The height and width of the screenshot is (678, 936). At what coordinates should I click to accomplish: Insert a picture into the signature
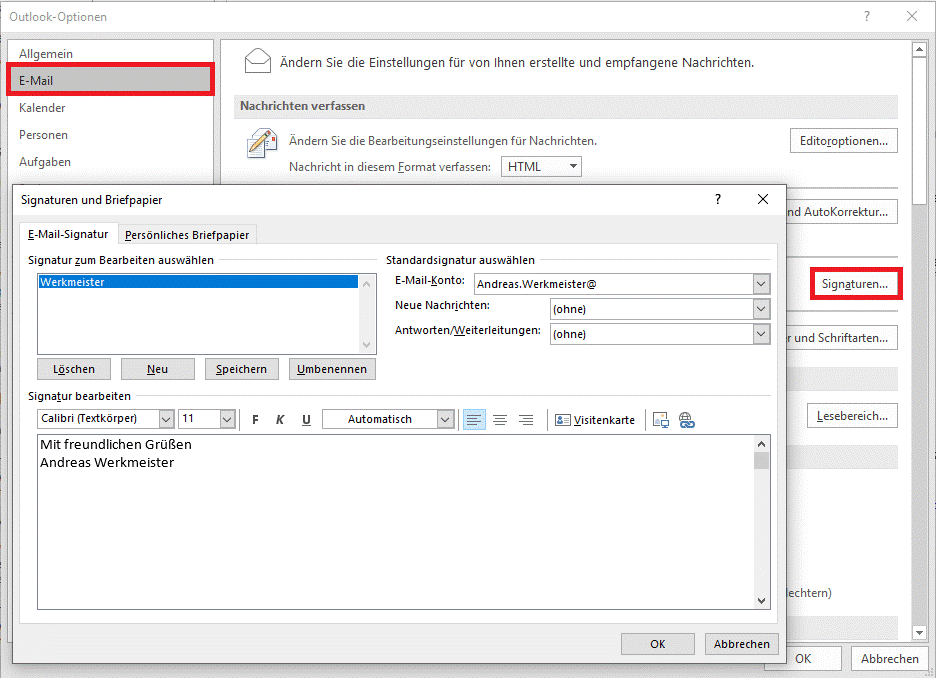660,420
